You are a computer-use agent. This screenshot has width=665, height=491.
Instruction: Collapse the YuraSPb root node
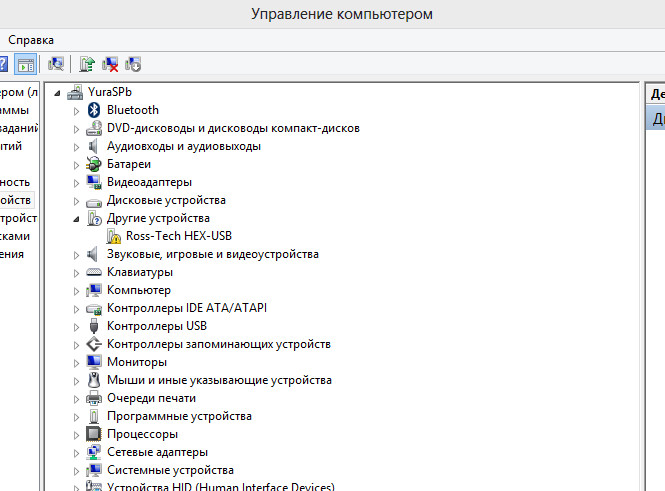point(58,93)
